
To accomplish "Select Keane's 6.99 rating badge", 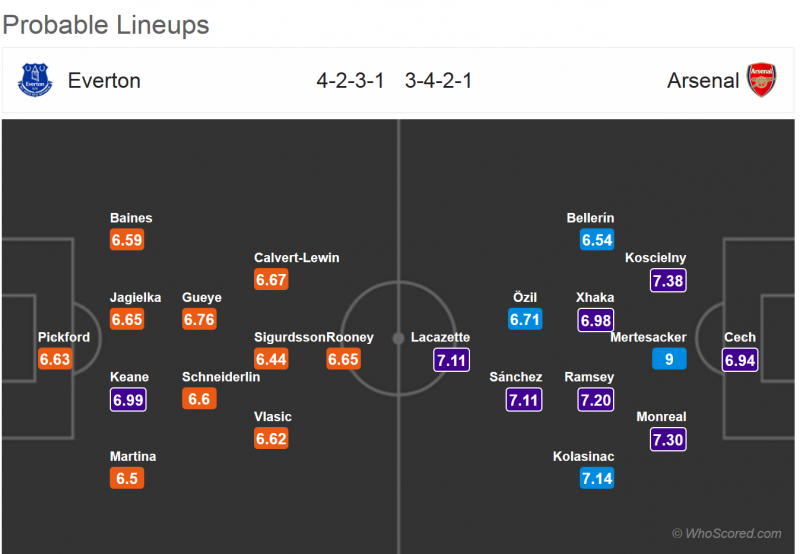I will point(127,399).
